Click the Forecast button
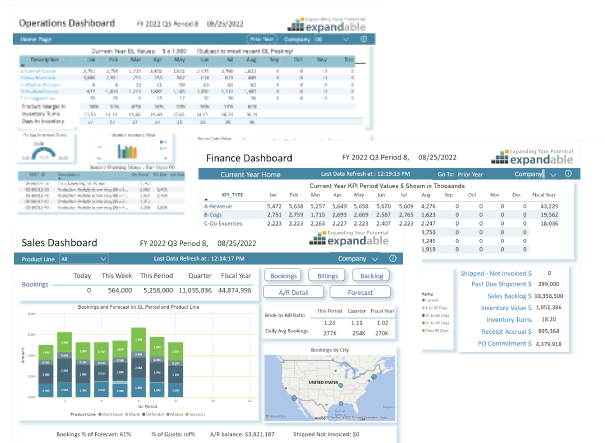 pos(357,292)
